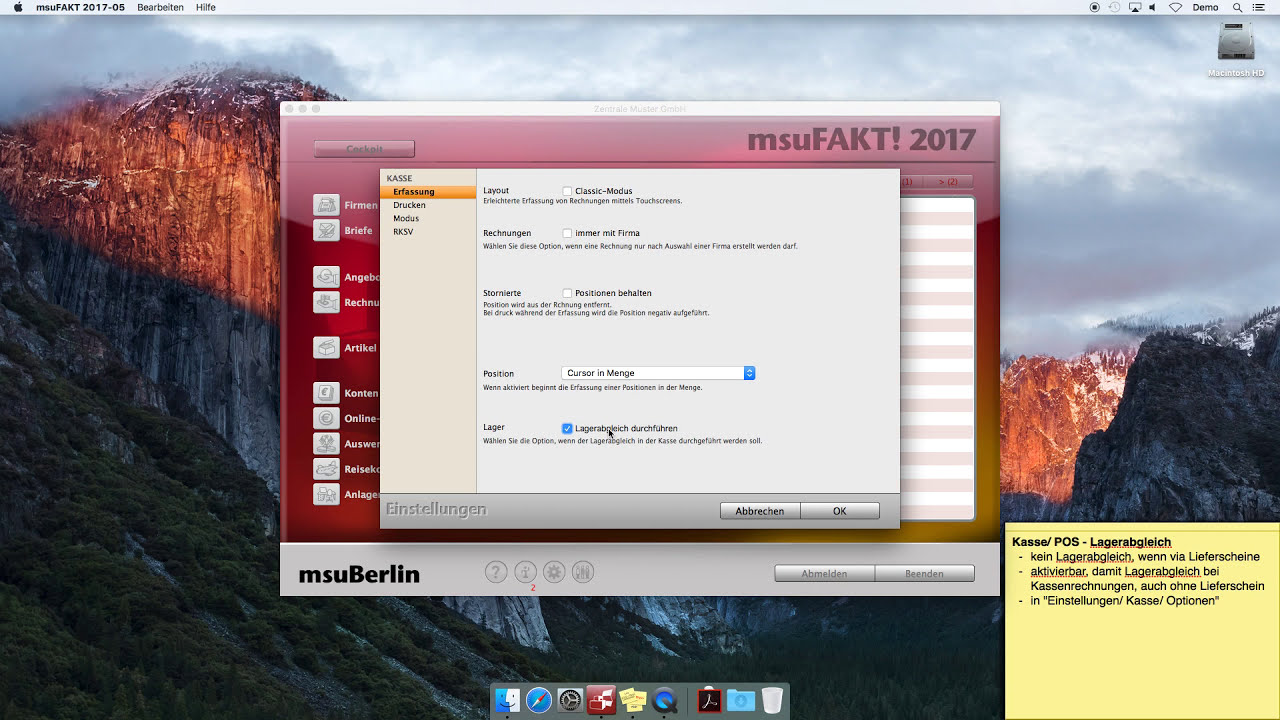This screenshot has width=1280, height=720.
Task: Uncheck 'Lagerabgleich durchführen'
Action: click(567, 428)
